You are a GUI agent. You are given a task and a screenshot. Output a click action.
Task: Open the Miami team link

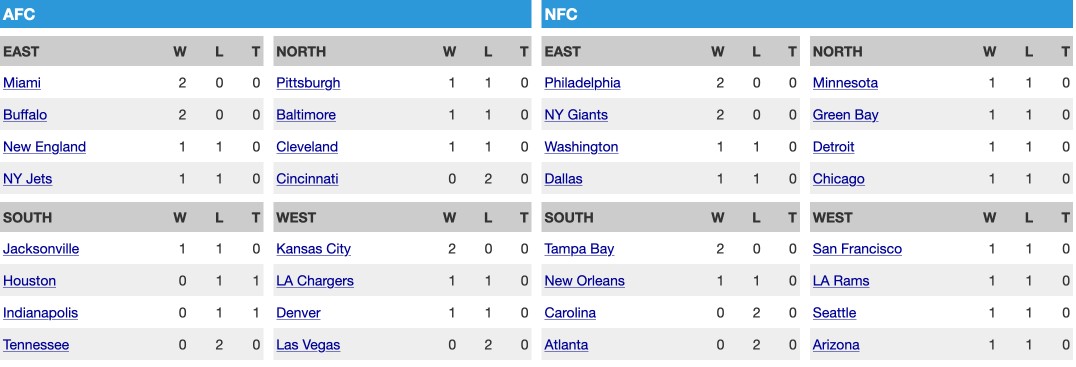tap(22, 83)
